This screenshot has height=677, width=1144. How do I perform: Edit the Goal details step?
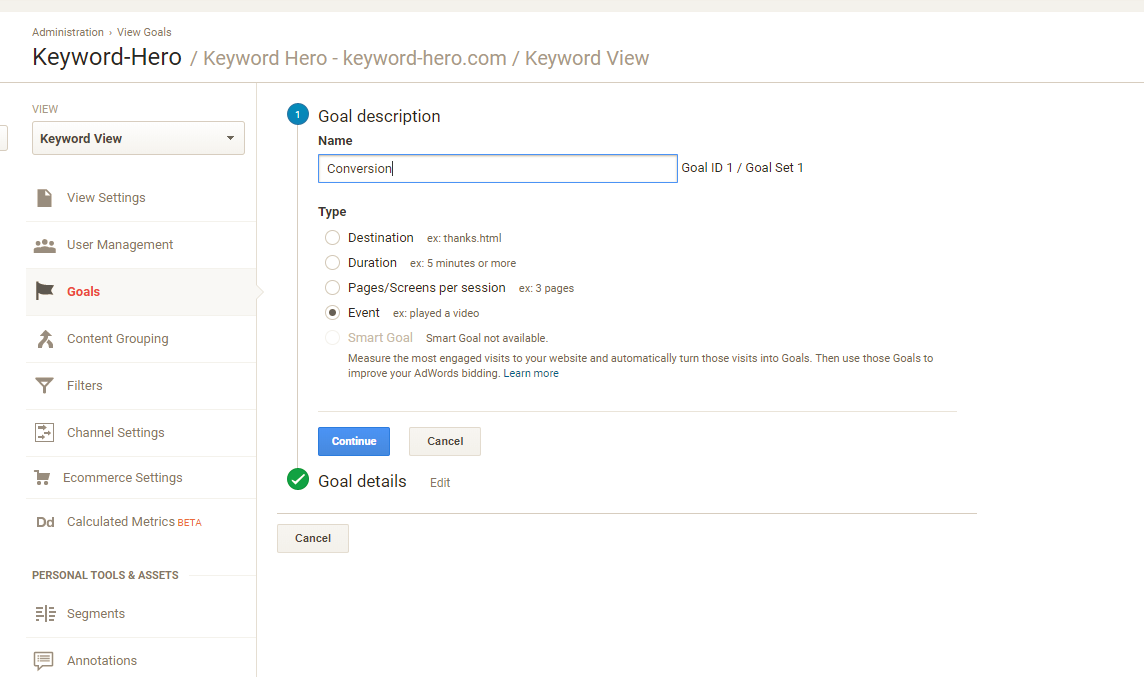[440, 483]
